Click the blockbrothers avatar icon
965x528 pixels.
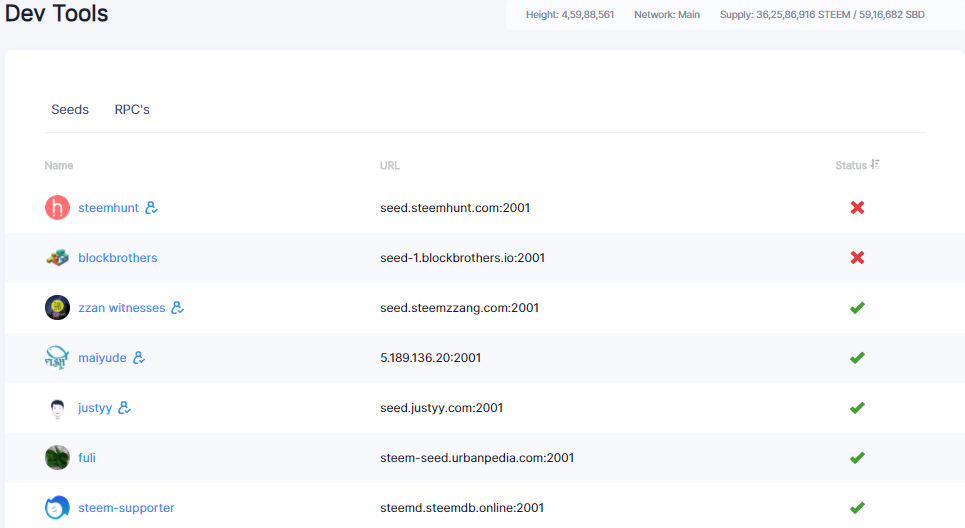pyautogui.click(x=57, y=258)
